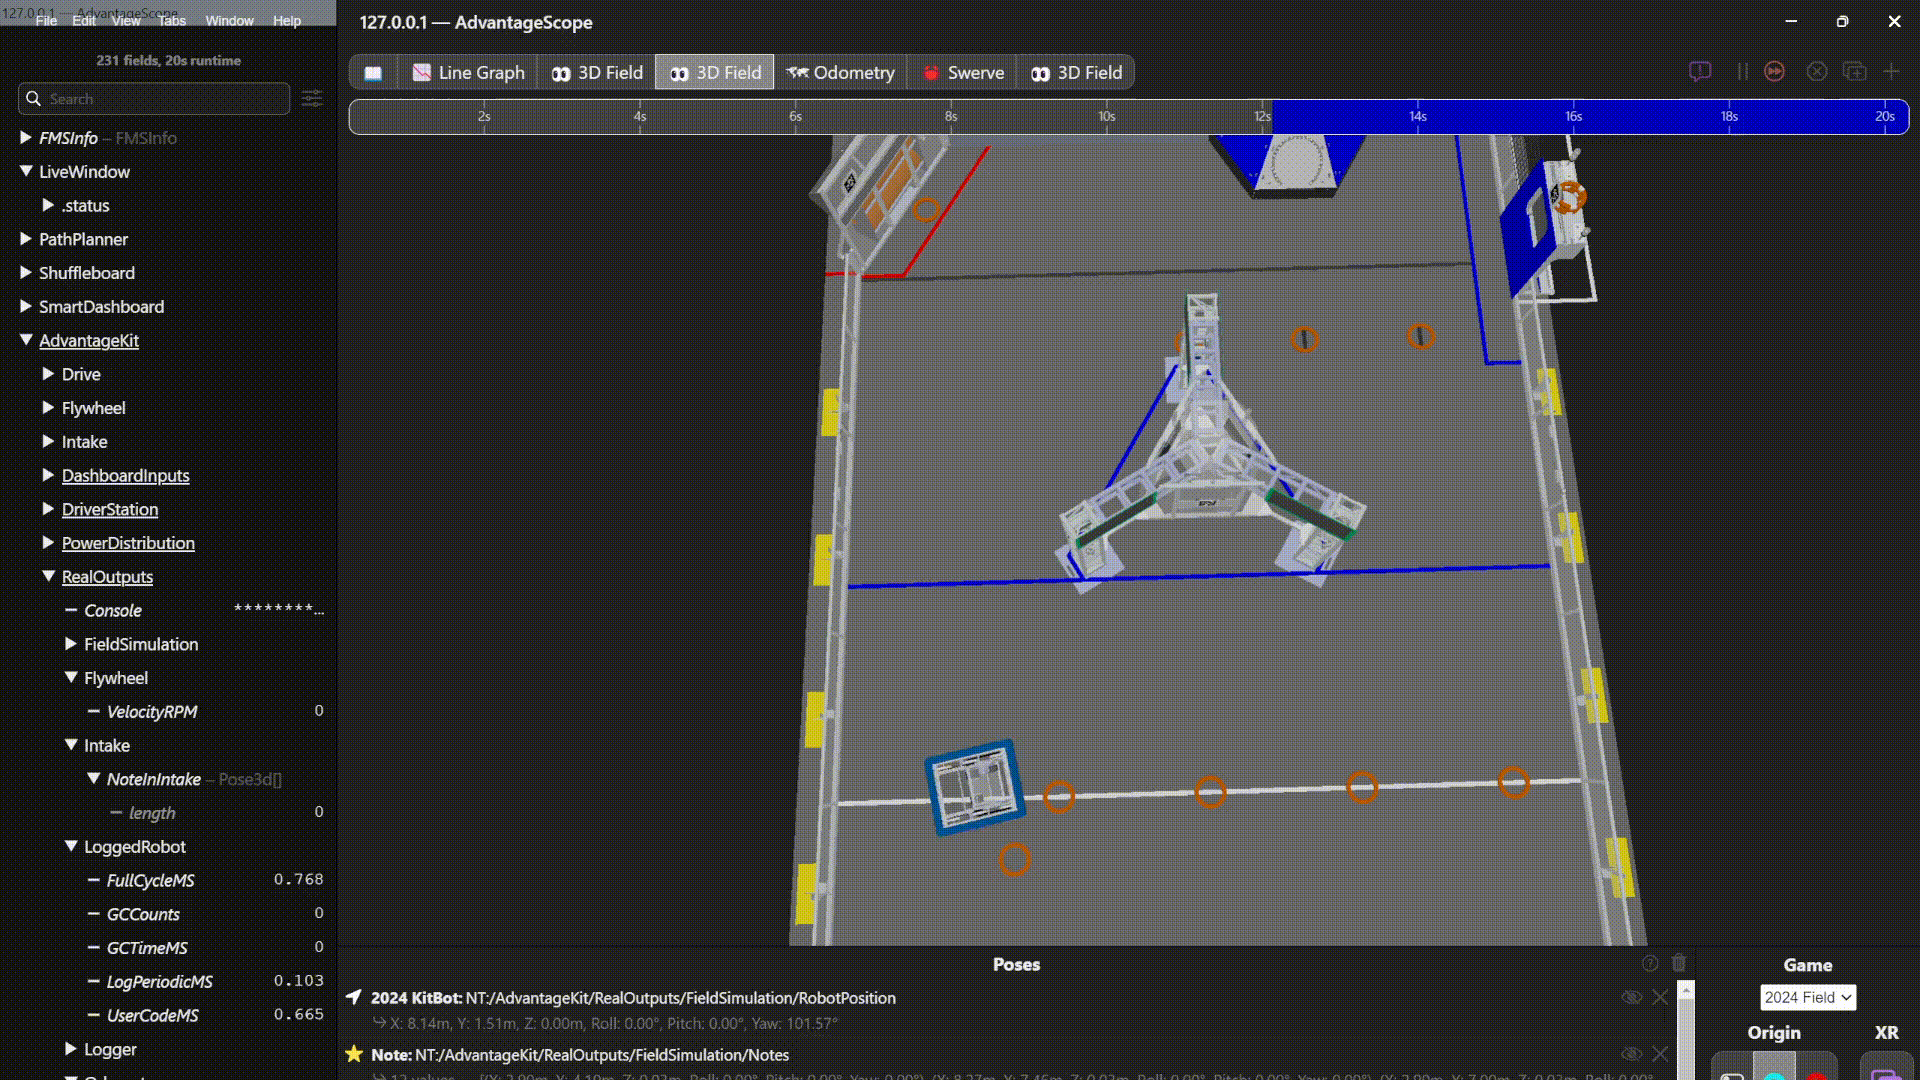The image size is (1920, 1080).
Task: Click the disconnect icon in toolbar
Action: click(x=1816, y=73)
